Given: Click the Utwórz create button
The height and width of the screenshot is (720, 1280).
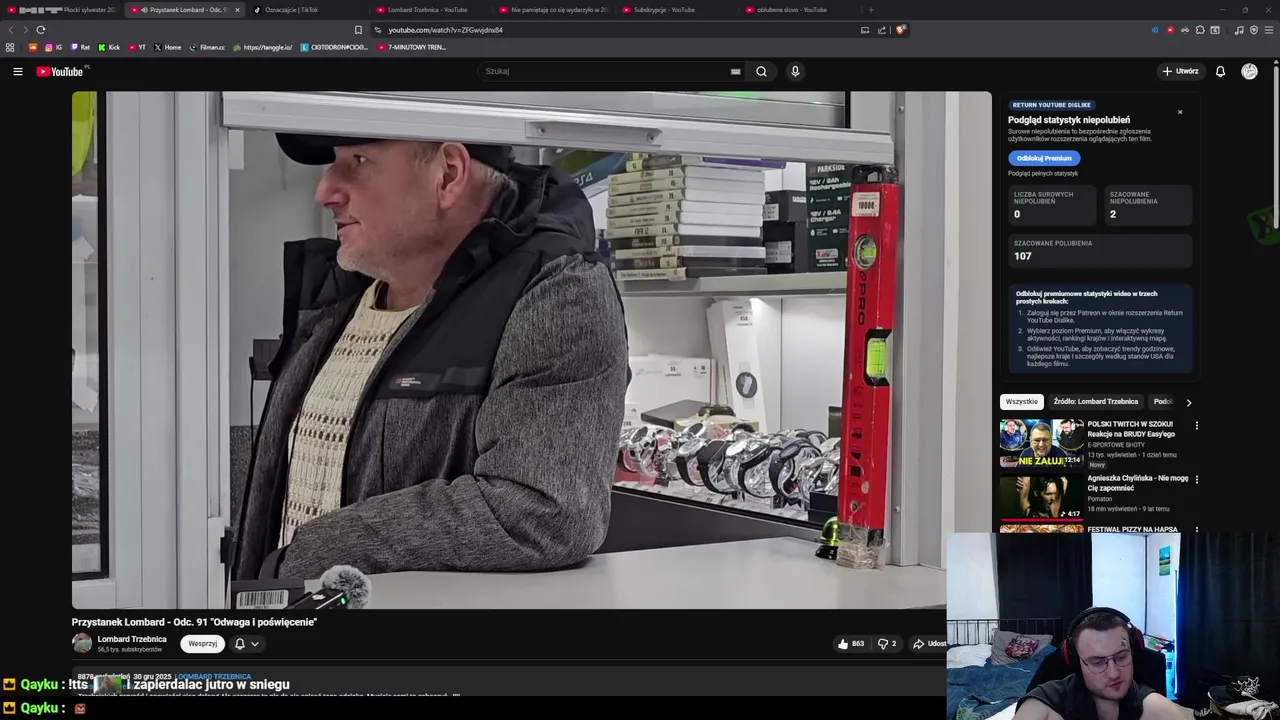Looking at the screenshot, I should coord(1180,71).
